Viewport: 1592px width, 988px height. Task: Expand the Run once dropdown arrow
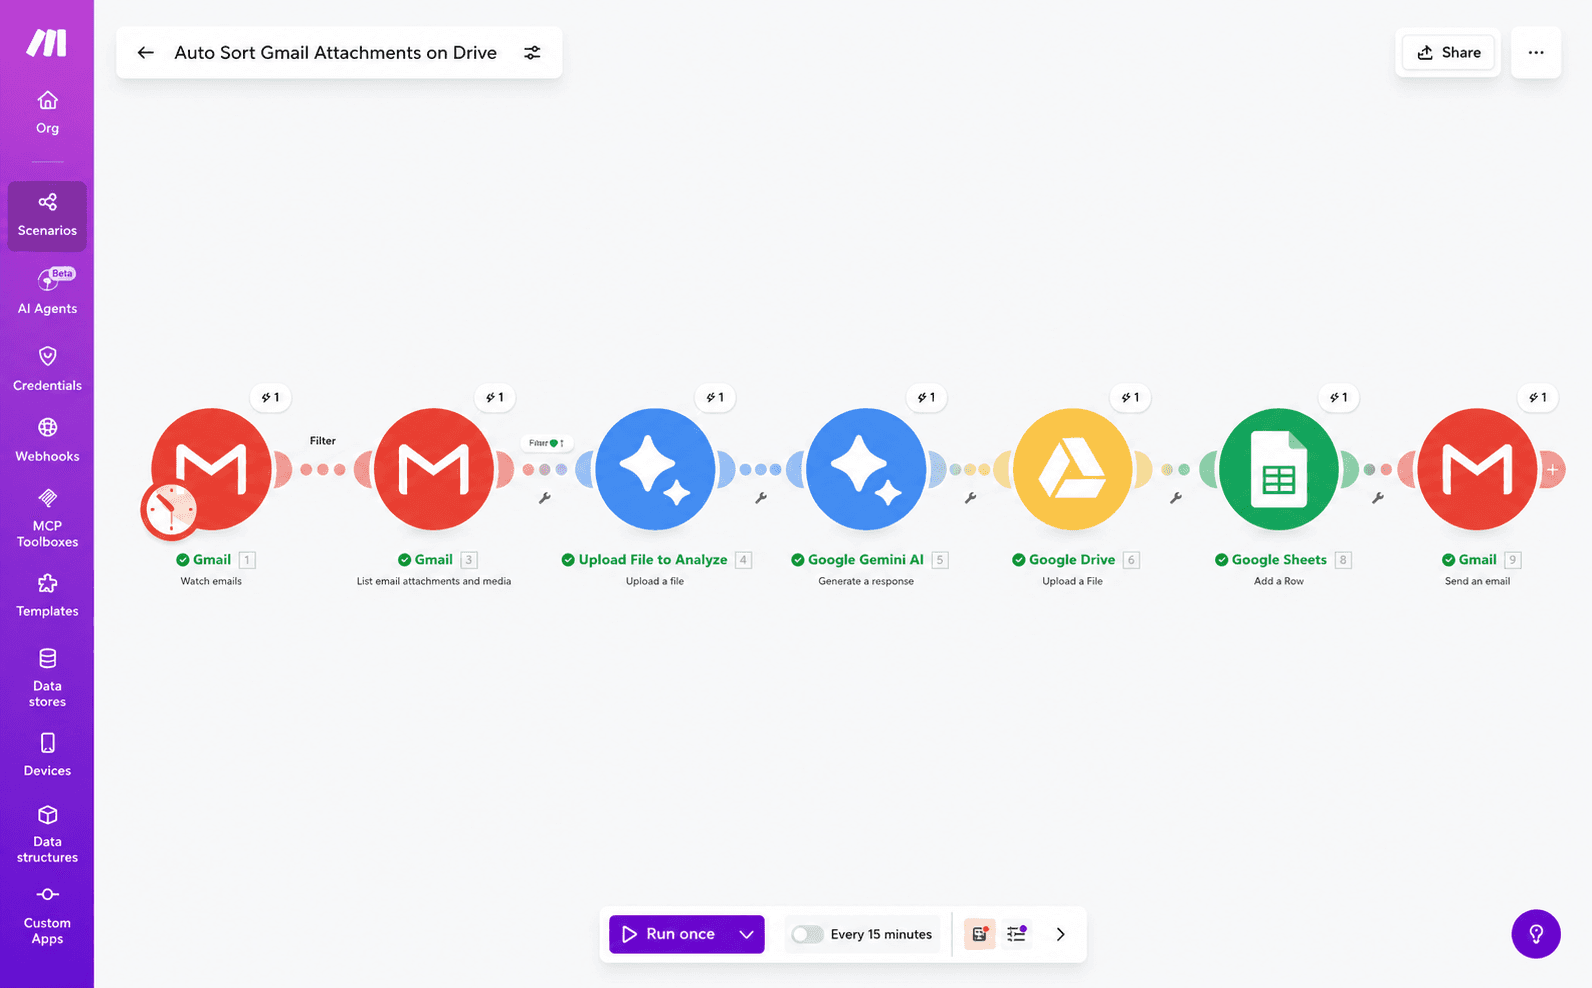[x=746, y=934]
